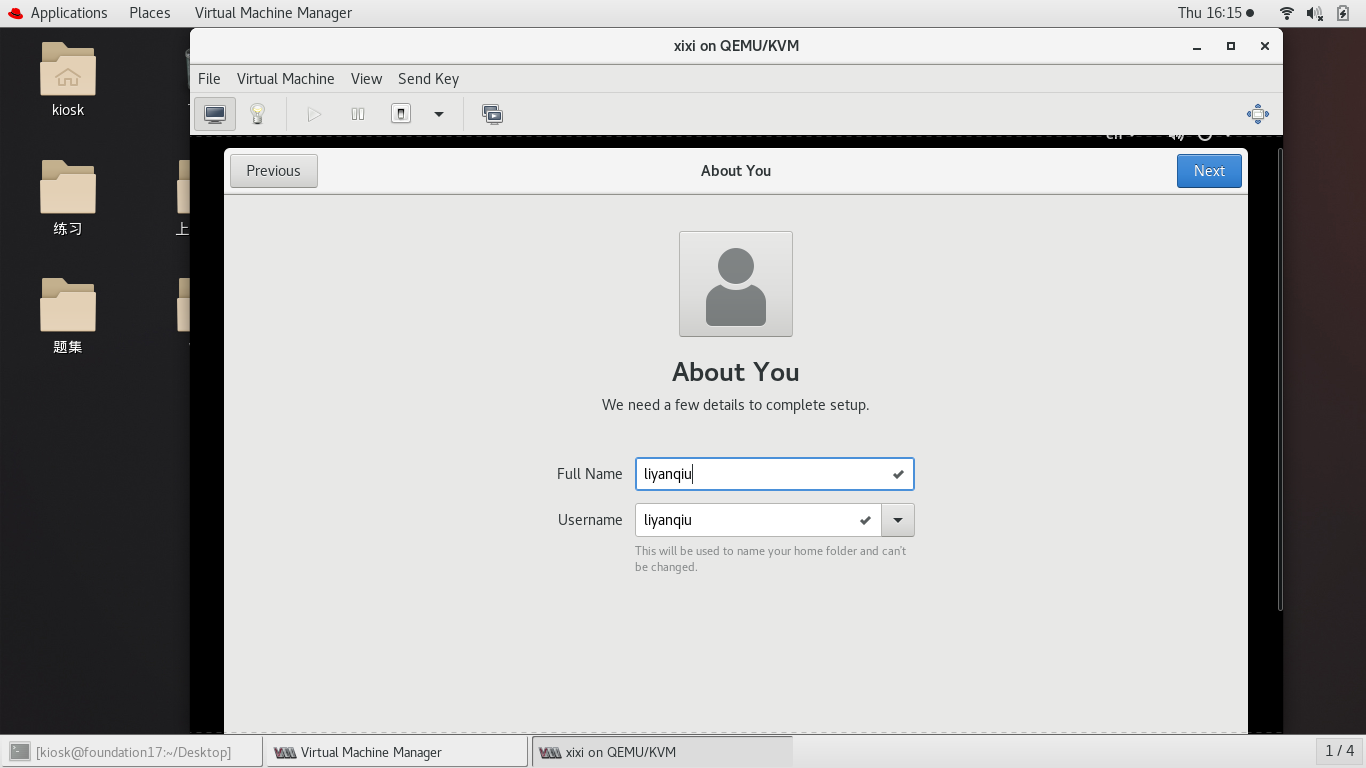
Task: Click Virtual Machine Manager in top bar
Action: [273, 13]
